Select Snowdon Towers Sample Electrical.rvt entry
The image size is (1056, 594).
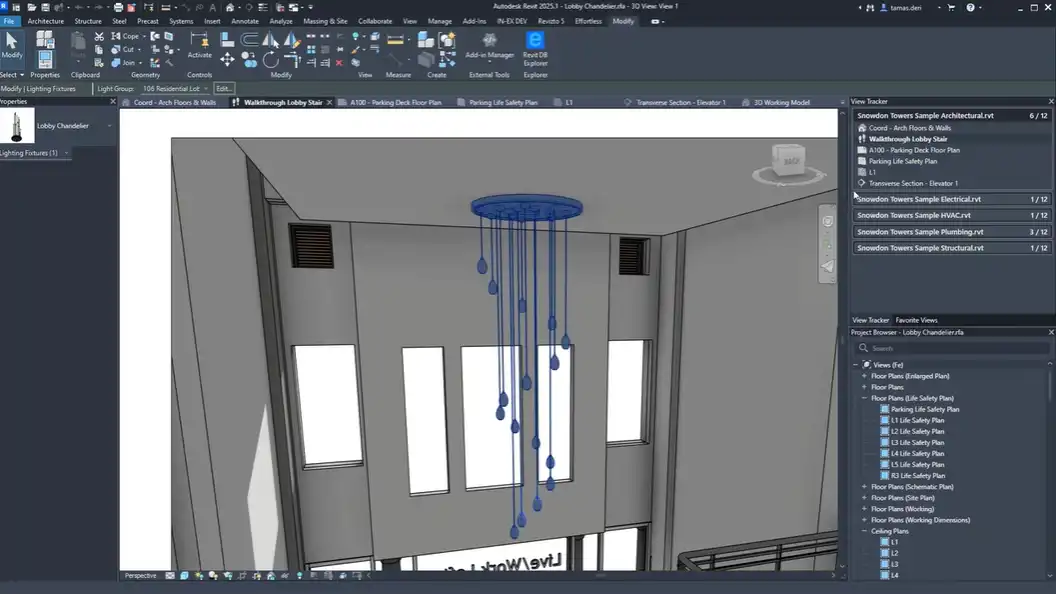click(x=952, y=199)
